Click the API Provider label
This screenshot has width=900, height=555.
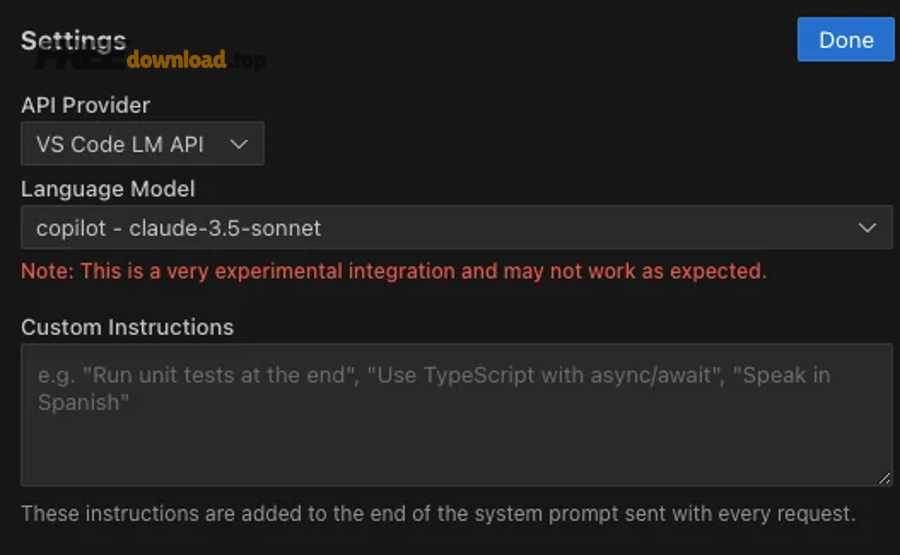pos(86,105)
